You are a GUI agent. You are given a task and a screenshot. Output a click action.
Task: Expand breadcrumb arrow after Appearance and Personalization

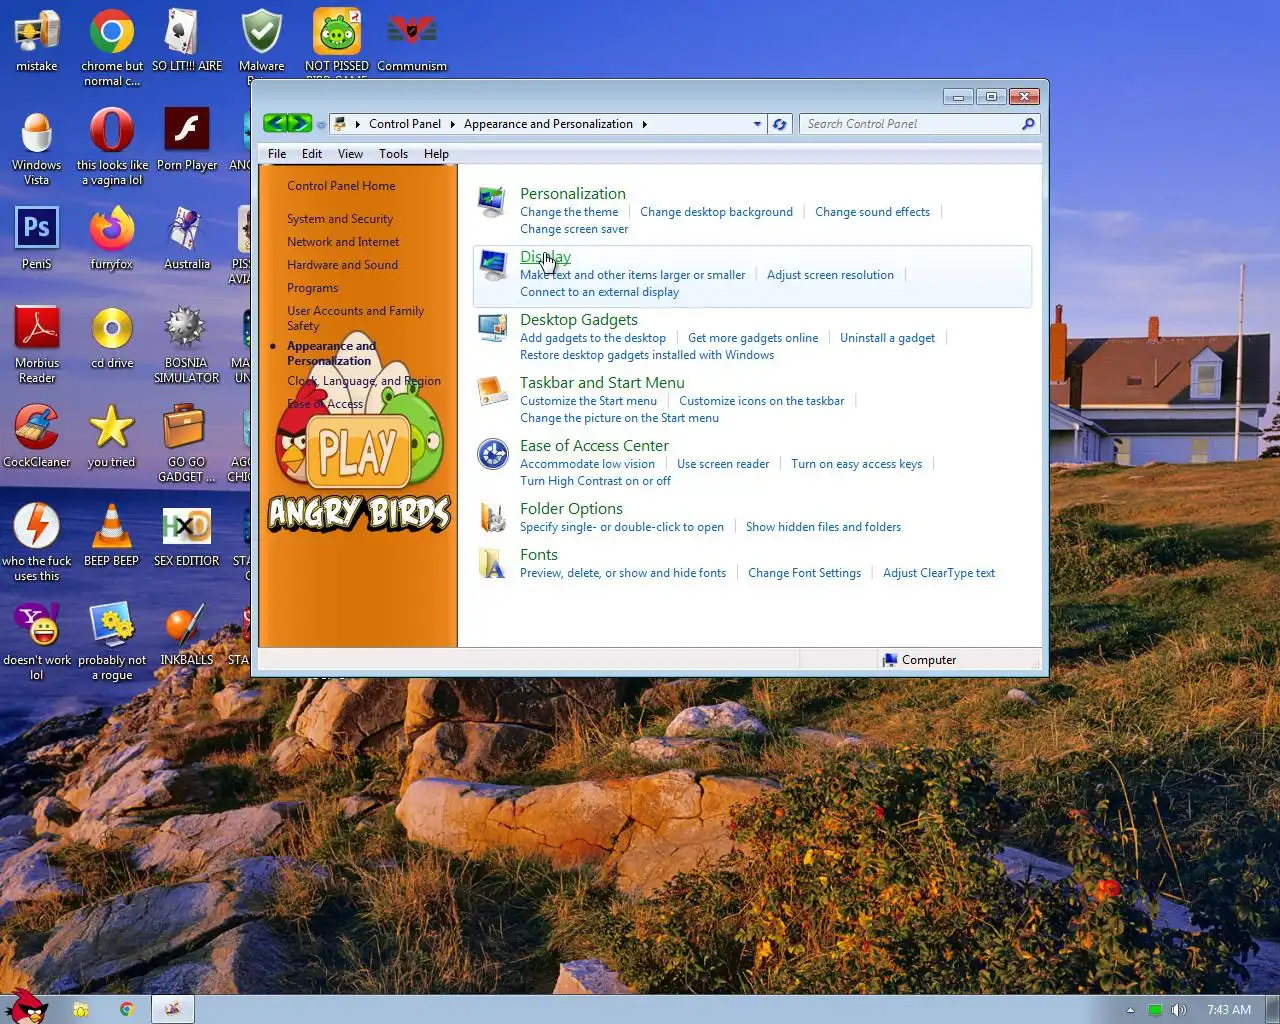click(x=644, y=124)
